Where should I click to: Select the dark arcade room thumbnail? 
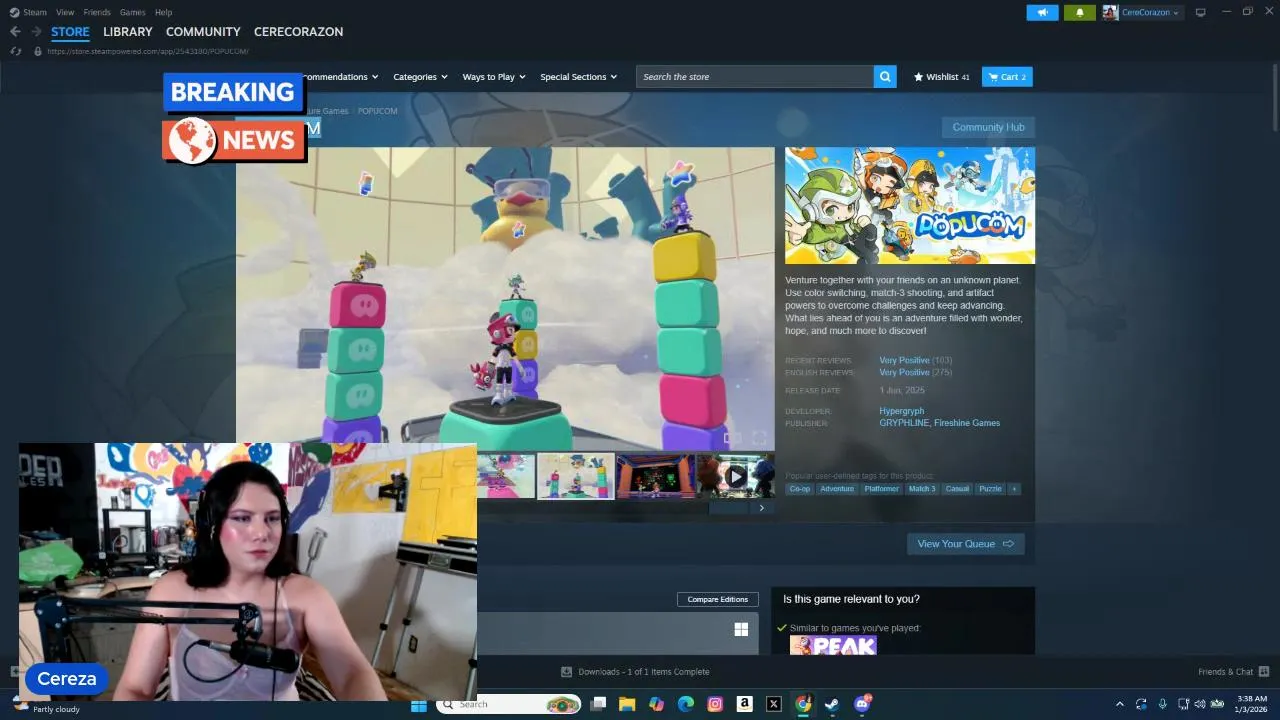pos(655,476)
